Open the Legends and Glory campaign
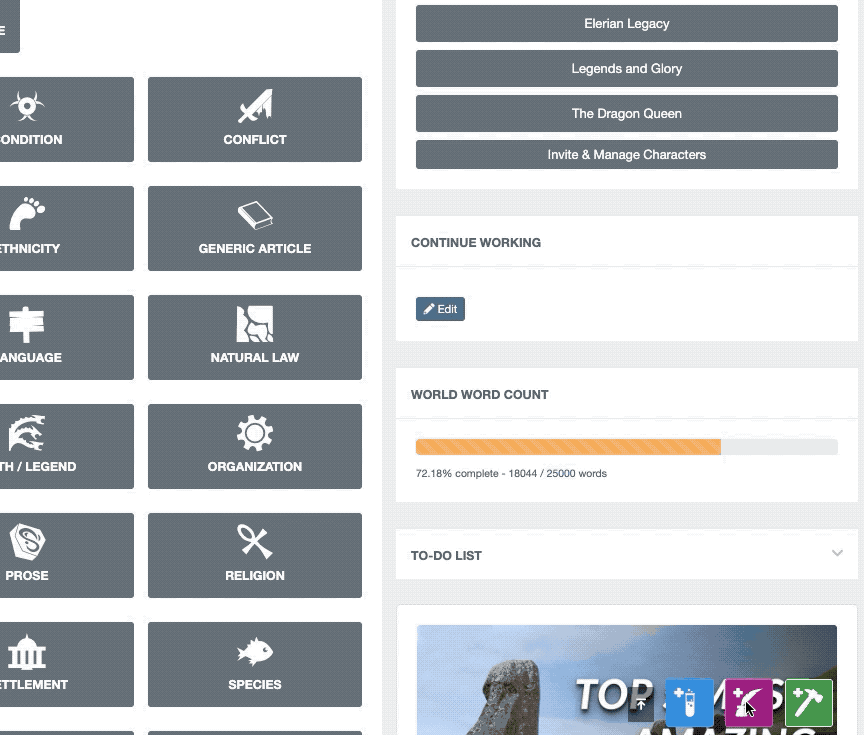Screen dimensions: 864x735 coord(627,69)
